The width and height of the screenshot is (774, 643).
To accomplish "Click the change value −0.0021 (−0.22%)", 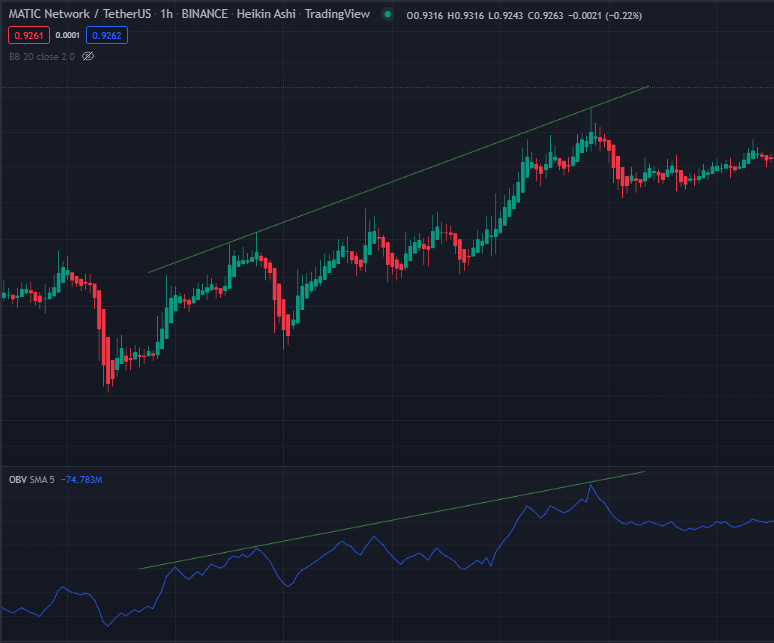I will coord(605,16).
